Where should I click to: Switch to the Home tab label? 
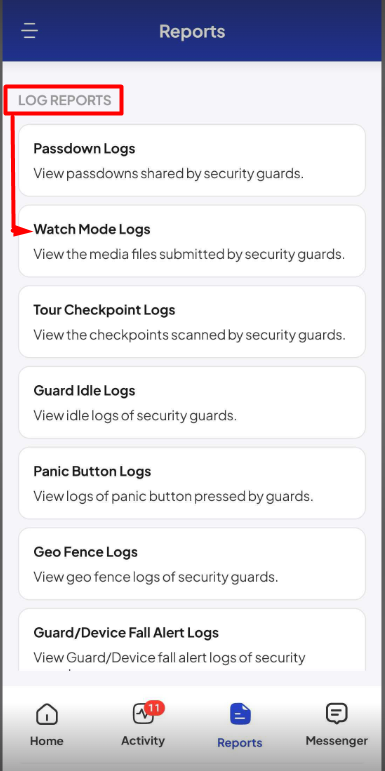coord(47,741)
